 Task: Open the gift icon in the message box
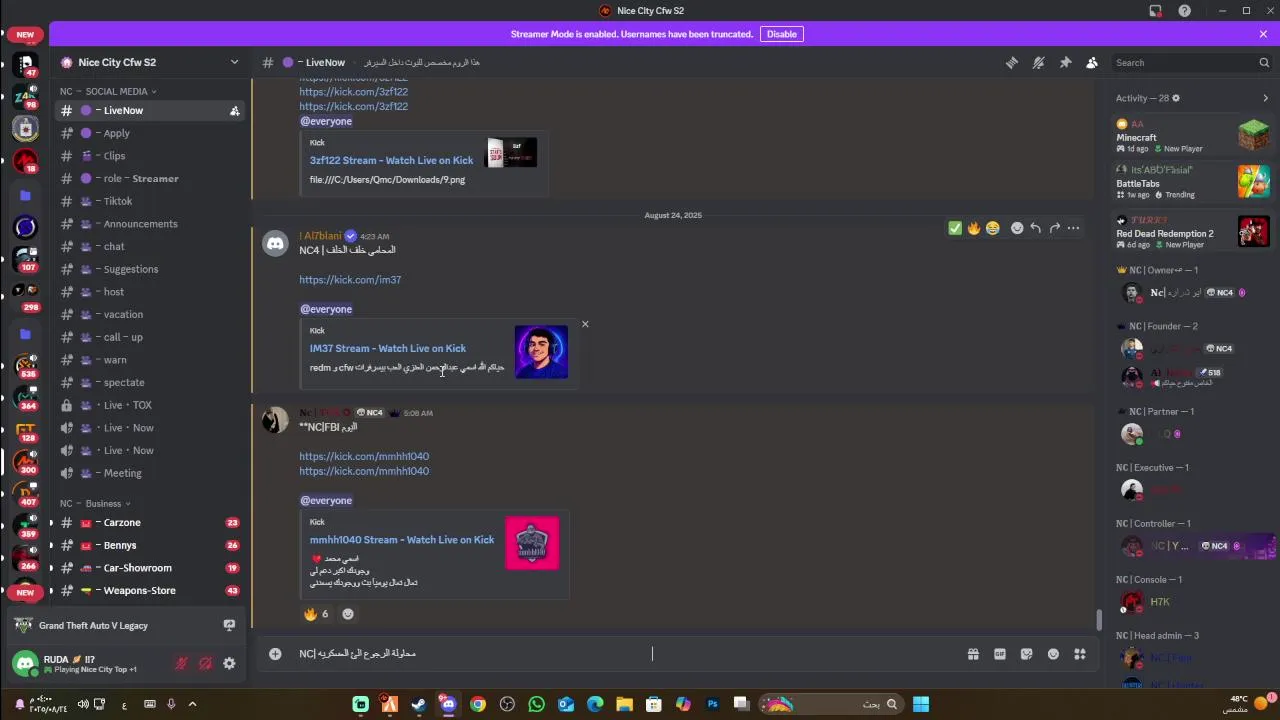973,654
